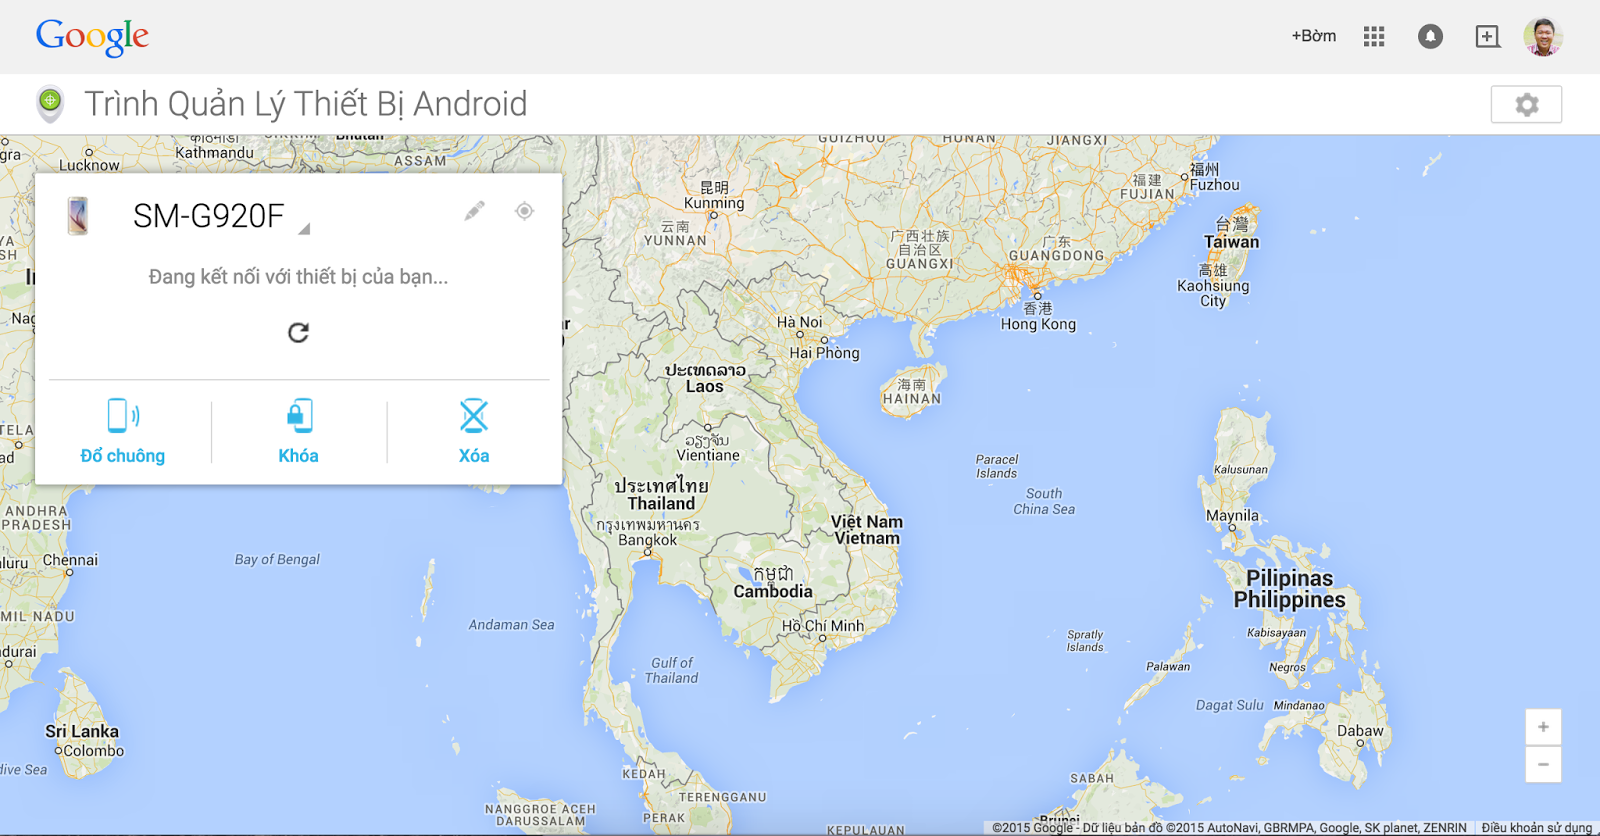This screenshot has height=836, width=1600.
Task: Click Sri Lanka label on map
Action: (x=82, y=732)
